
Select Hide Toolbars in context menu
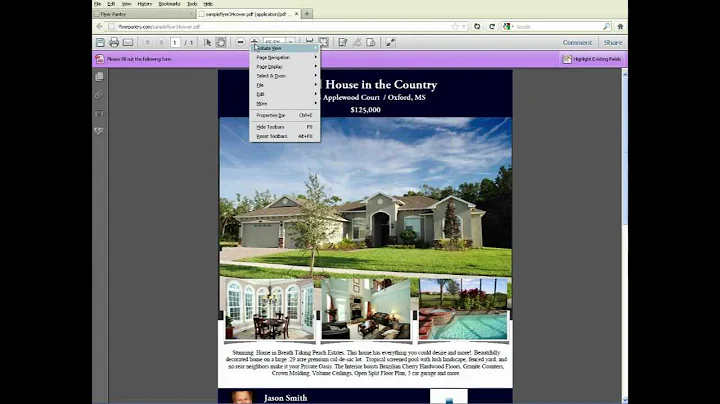pyautogui.click(x=285, y=127)
